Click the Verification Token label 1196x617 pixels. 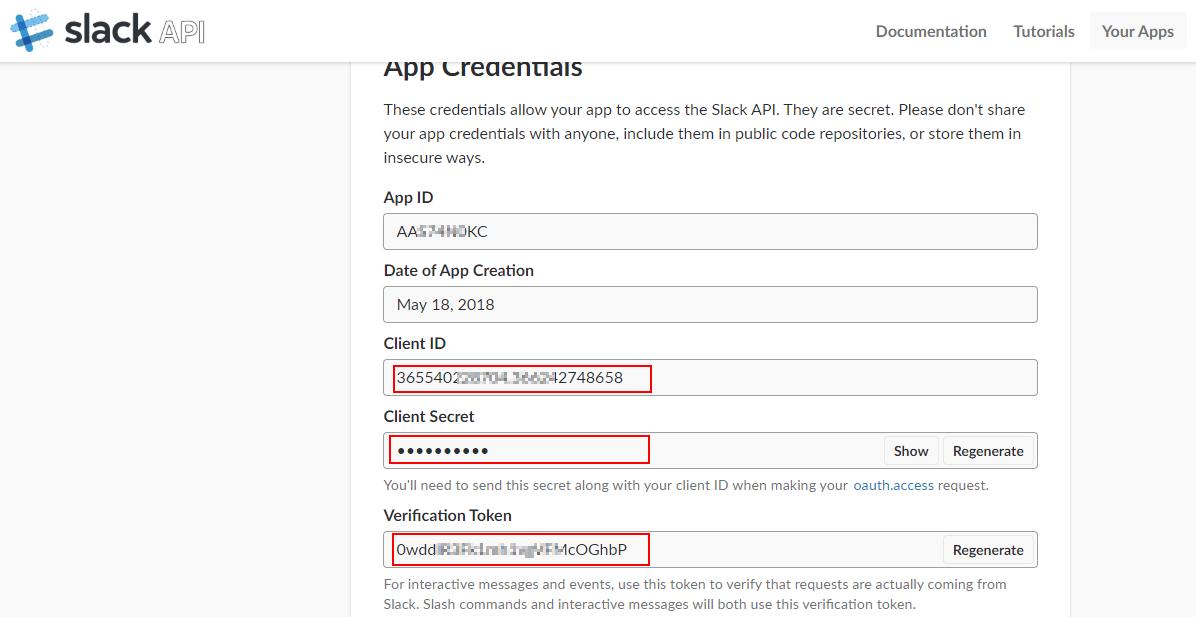(x=447, y=515)
